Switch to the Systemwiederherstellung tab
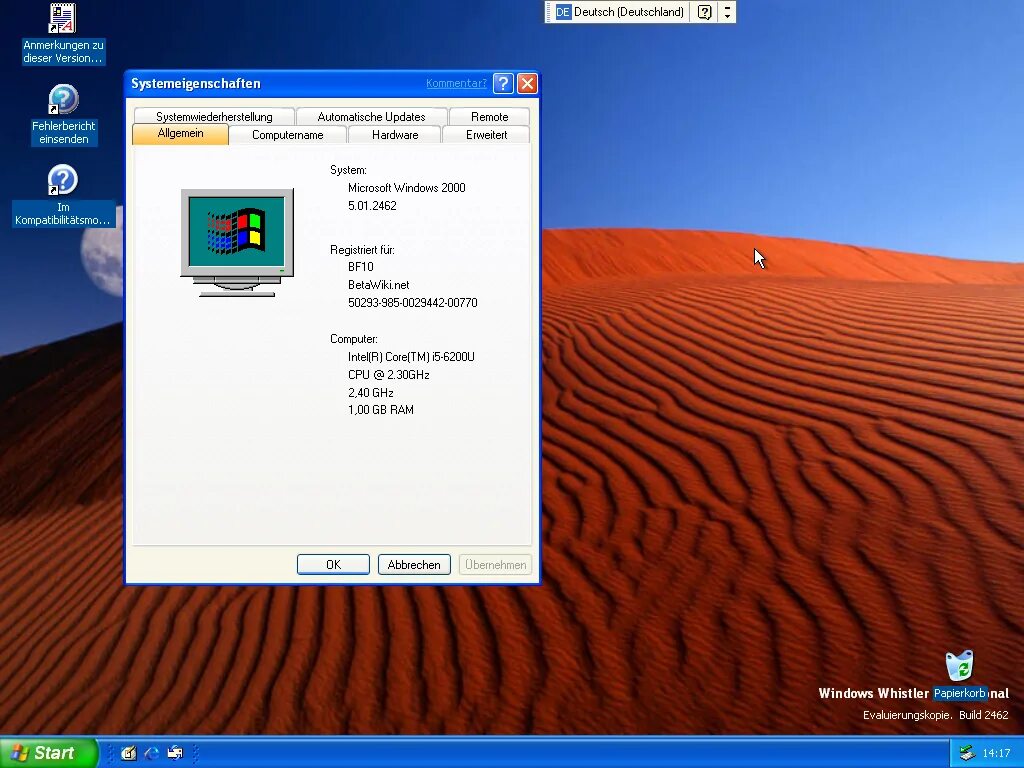This screenshot has height=768, width=1024. [x=214, y=116]
